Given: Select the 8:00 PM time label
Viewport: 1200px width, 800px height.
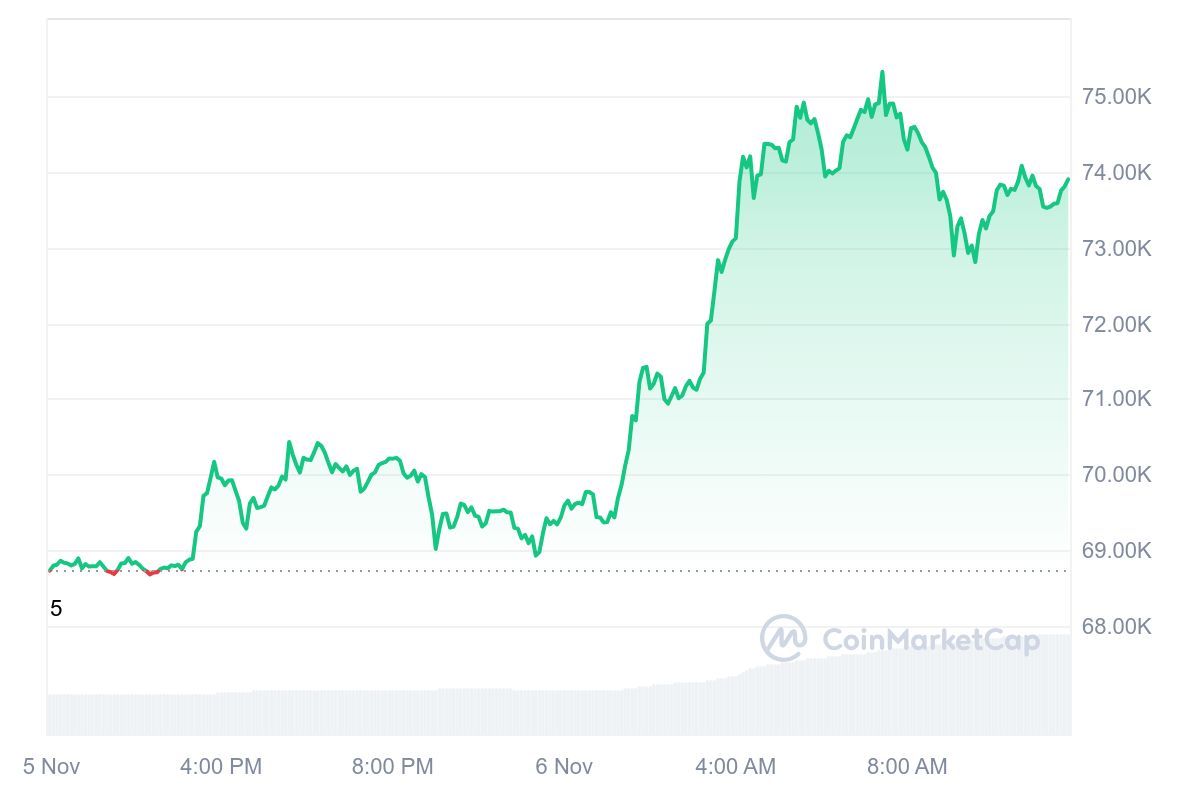Looking at the screenshot, I should pos(393,767).
